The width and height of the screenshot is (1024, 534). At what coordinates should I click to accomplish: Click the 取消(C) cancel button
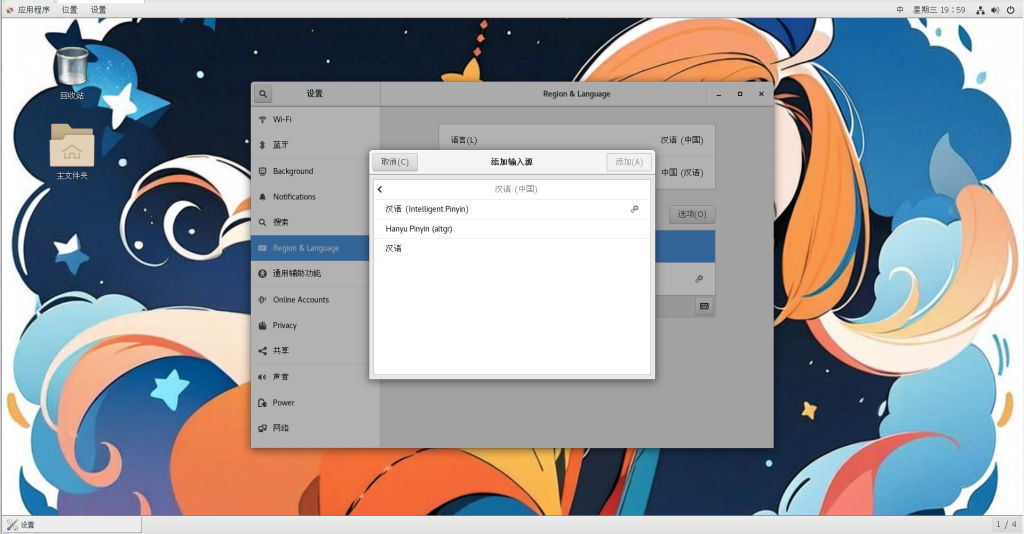pyautogui.click(x=395, y=162)
